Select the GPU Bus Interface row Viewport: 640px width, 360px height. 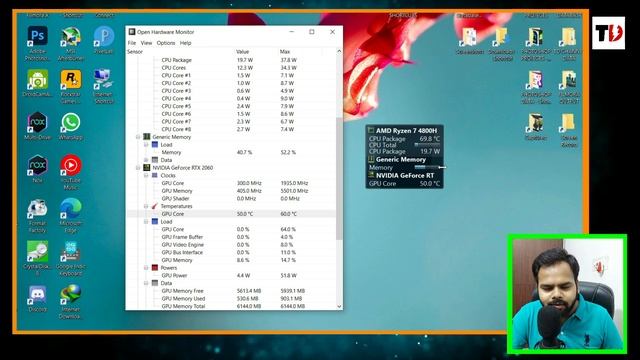tap(231, 252)
